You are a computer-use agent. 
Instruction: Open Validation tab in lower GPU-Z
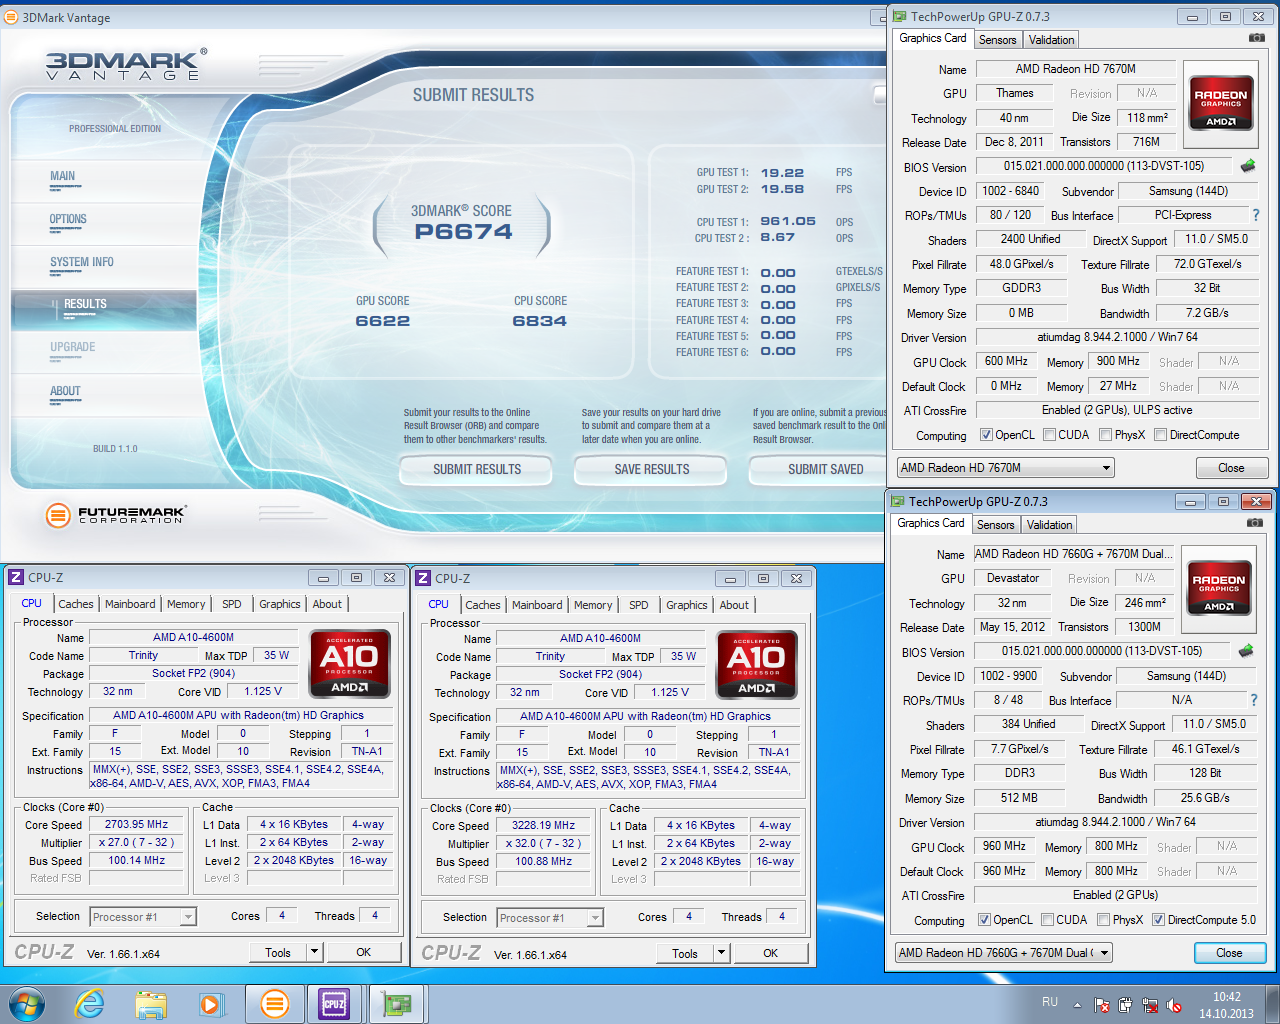(1049, 525)
